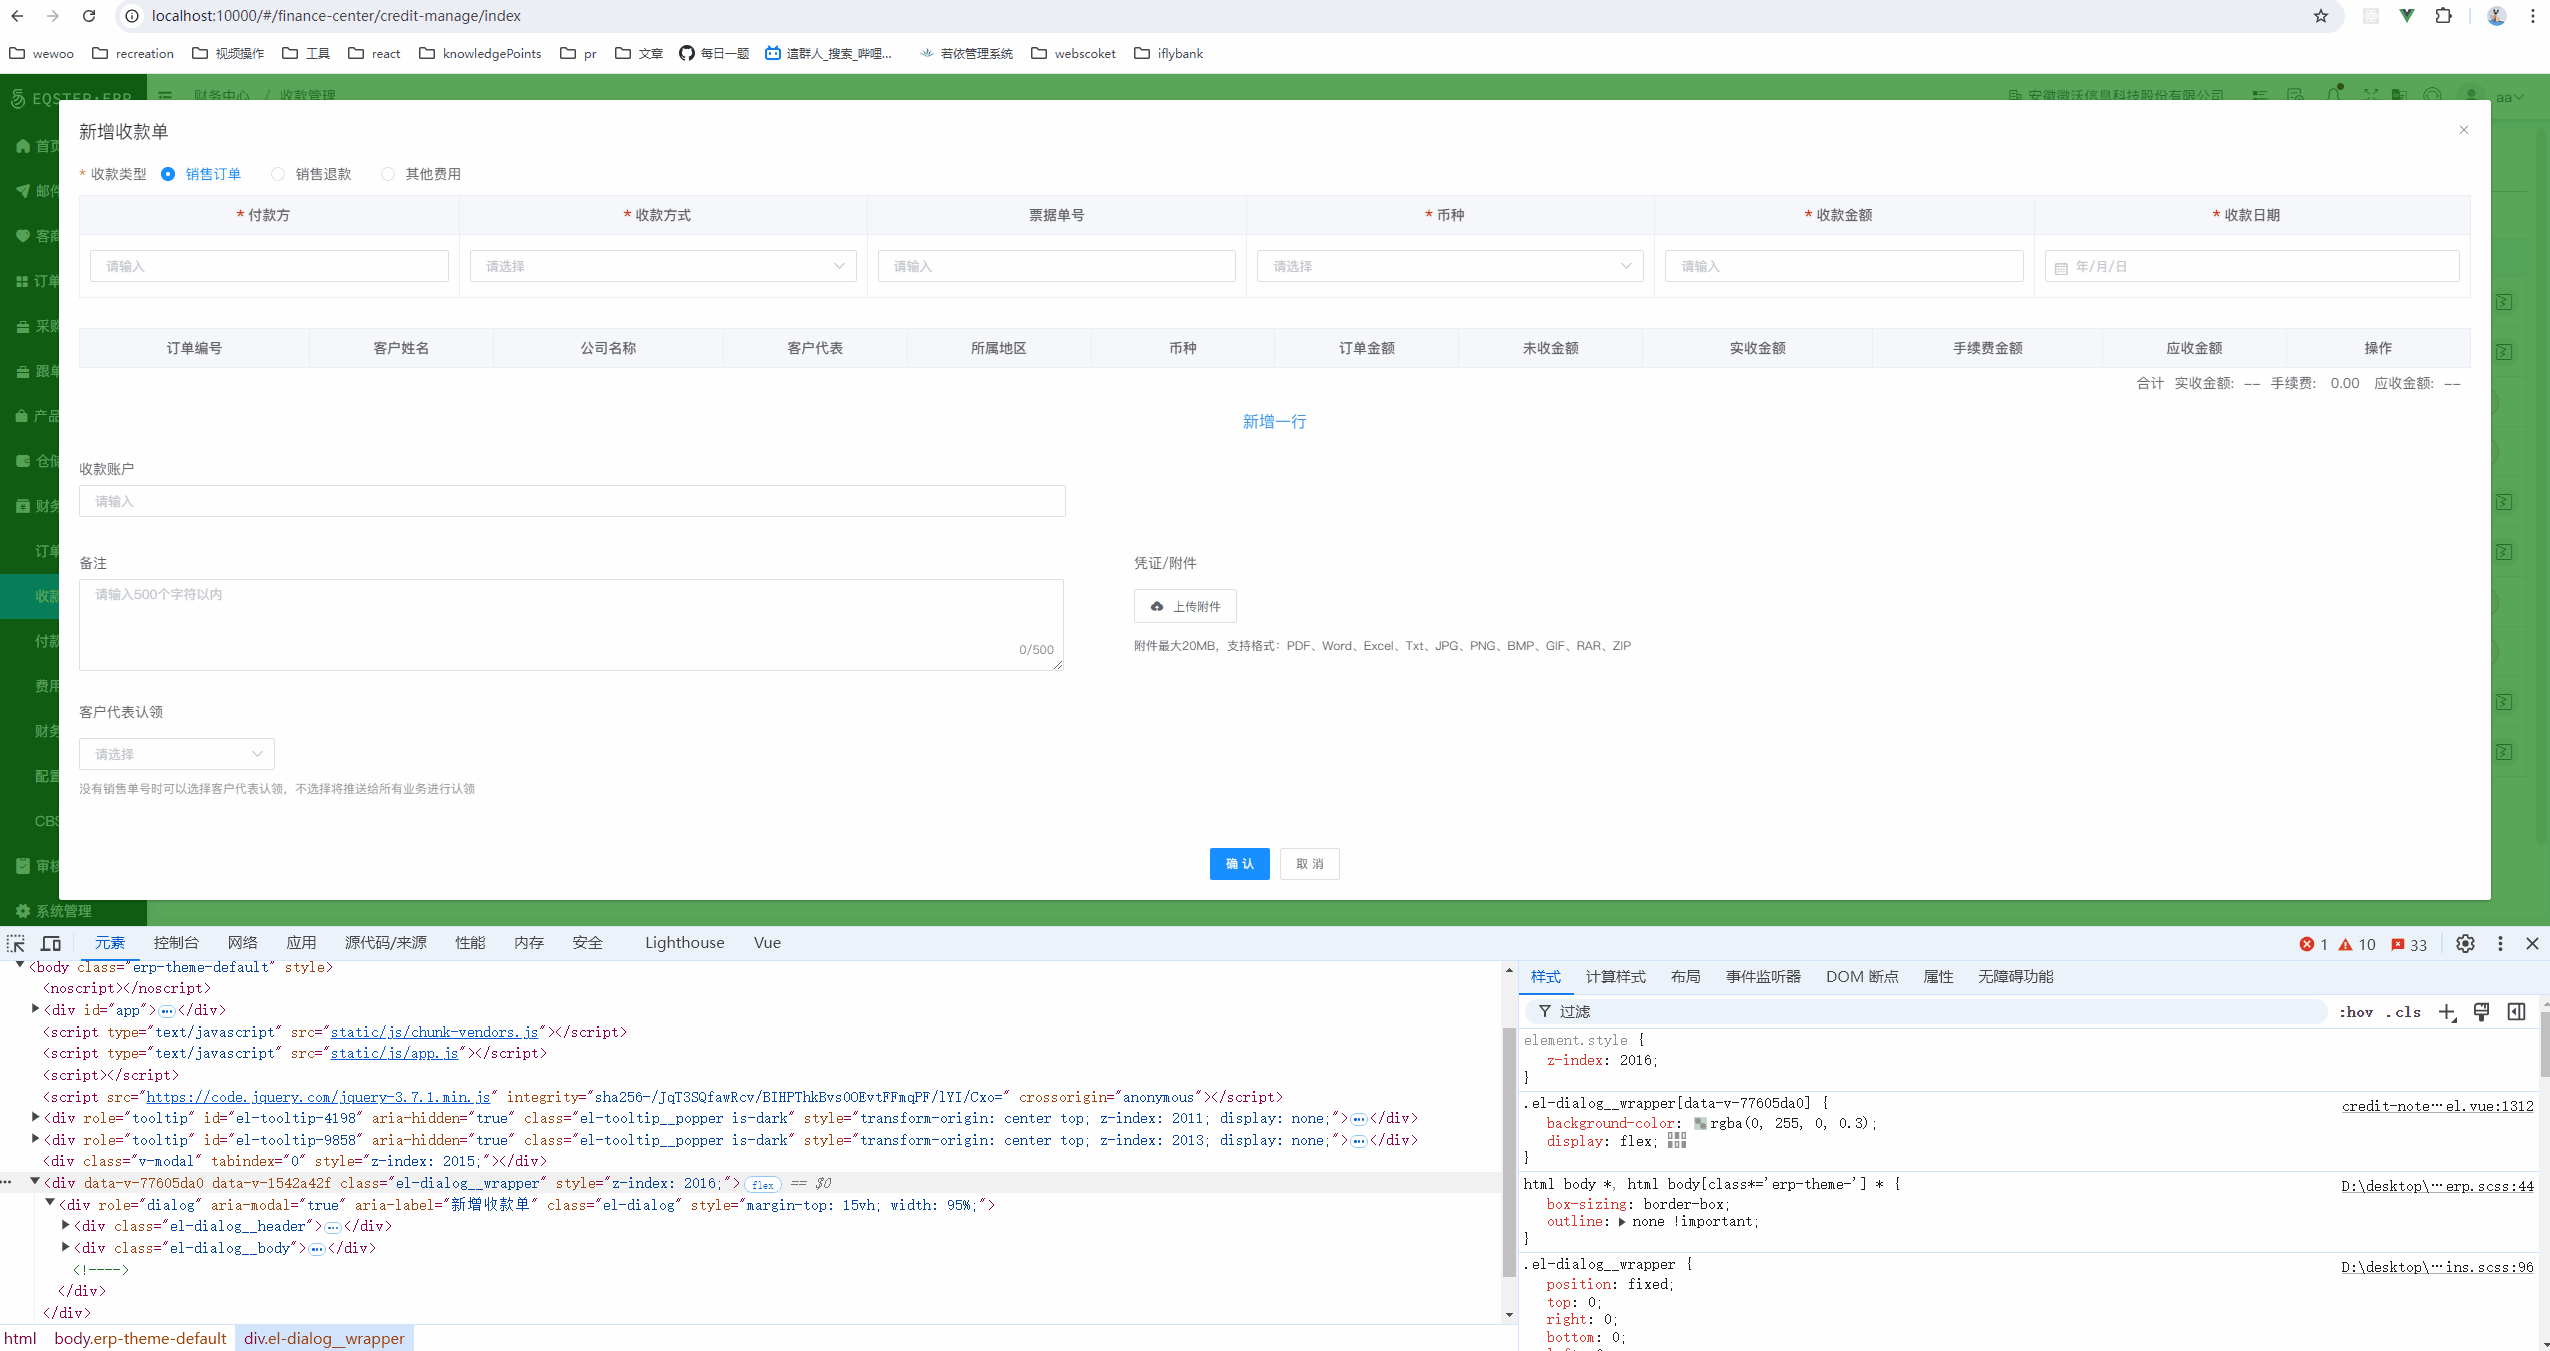This screenshot has height=1351, width=2550.
Task: Open the Vue devtools extension icon
Action: [2407, 16]
